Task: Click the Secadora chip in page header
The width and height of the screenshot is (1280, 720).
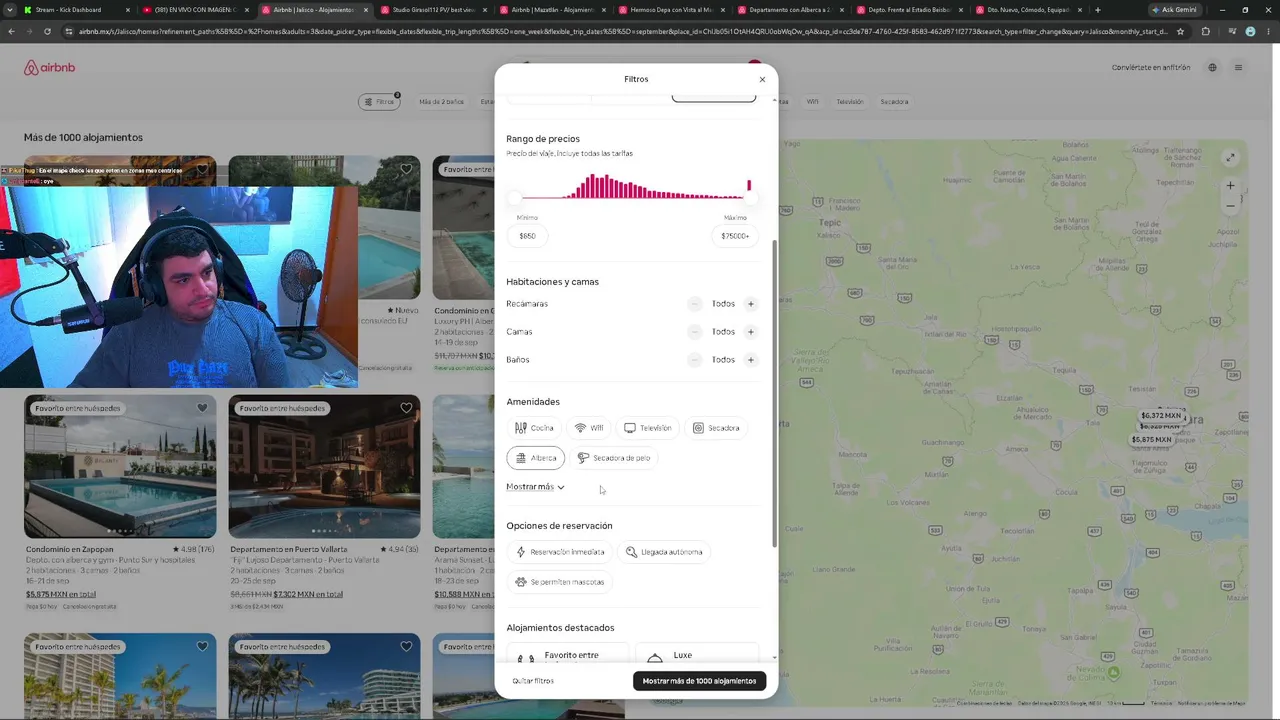Action: 894,101
